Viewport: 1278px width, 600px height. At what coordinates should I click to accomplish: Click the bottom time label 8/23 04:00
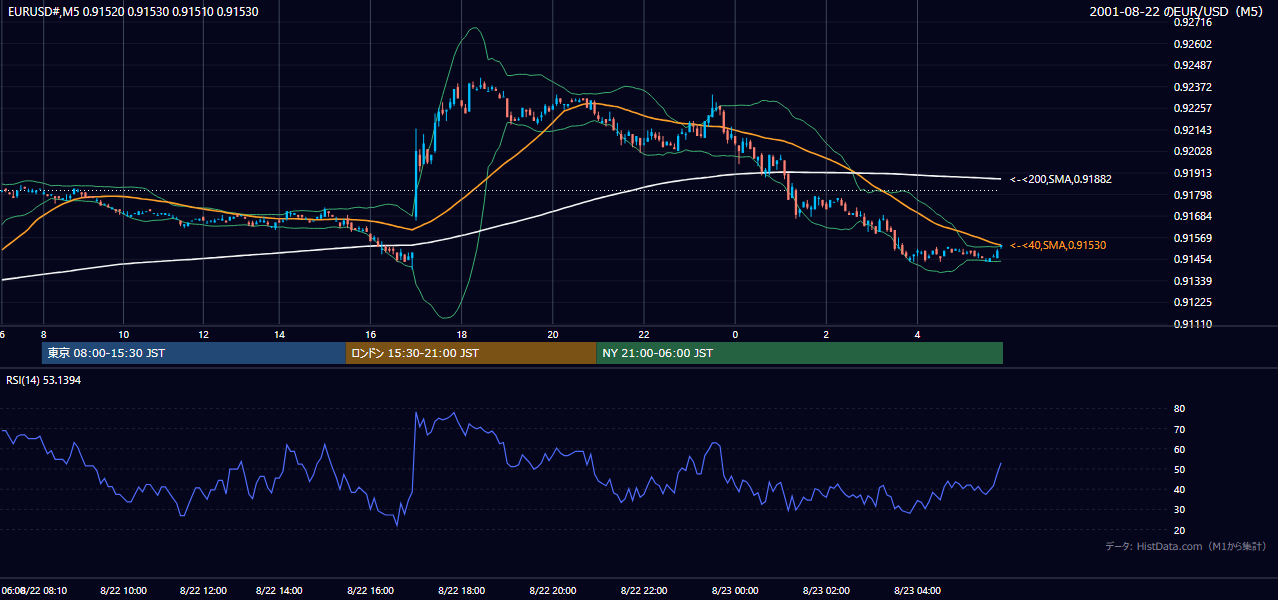[918, 591]
